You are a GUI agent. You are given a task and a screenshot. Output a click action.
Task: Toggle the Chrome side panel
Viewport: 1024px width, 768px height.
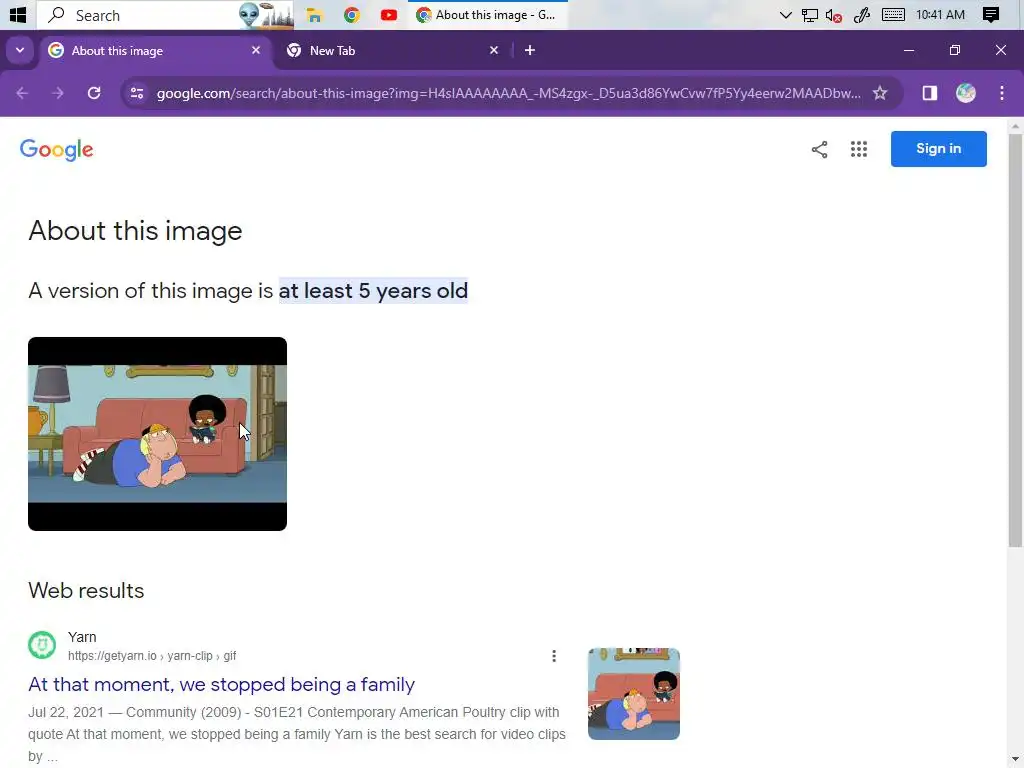[x=929, y=93]
